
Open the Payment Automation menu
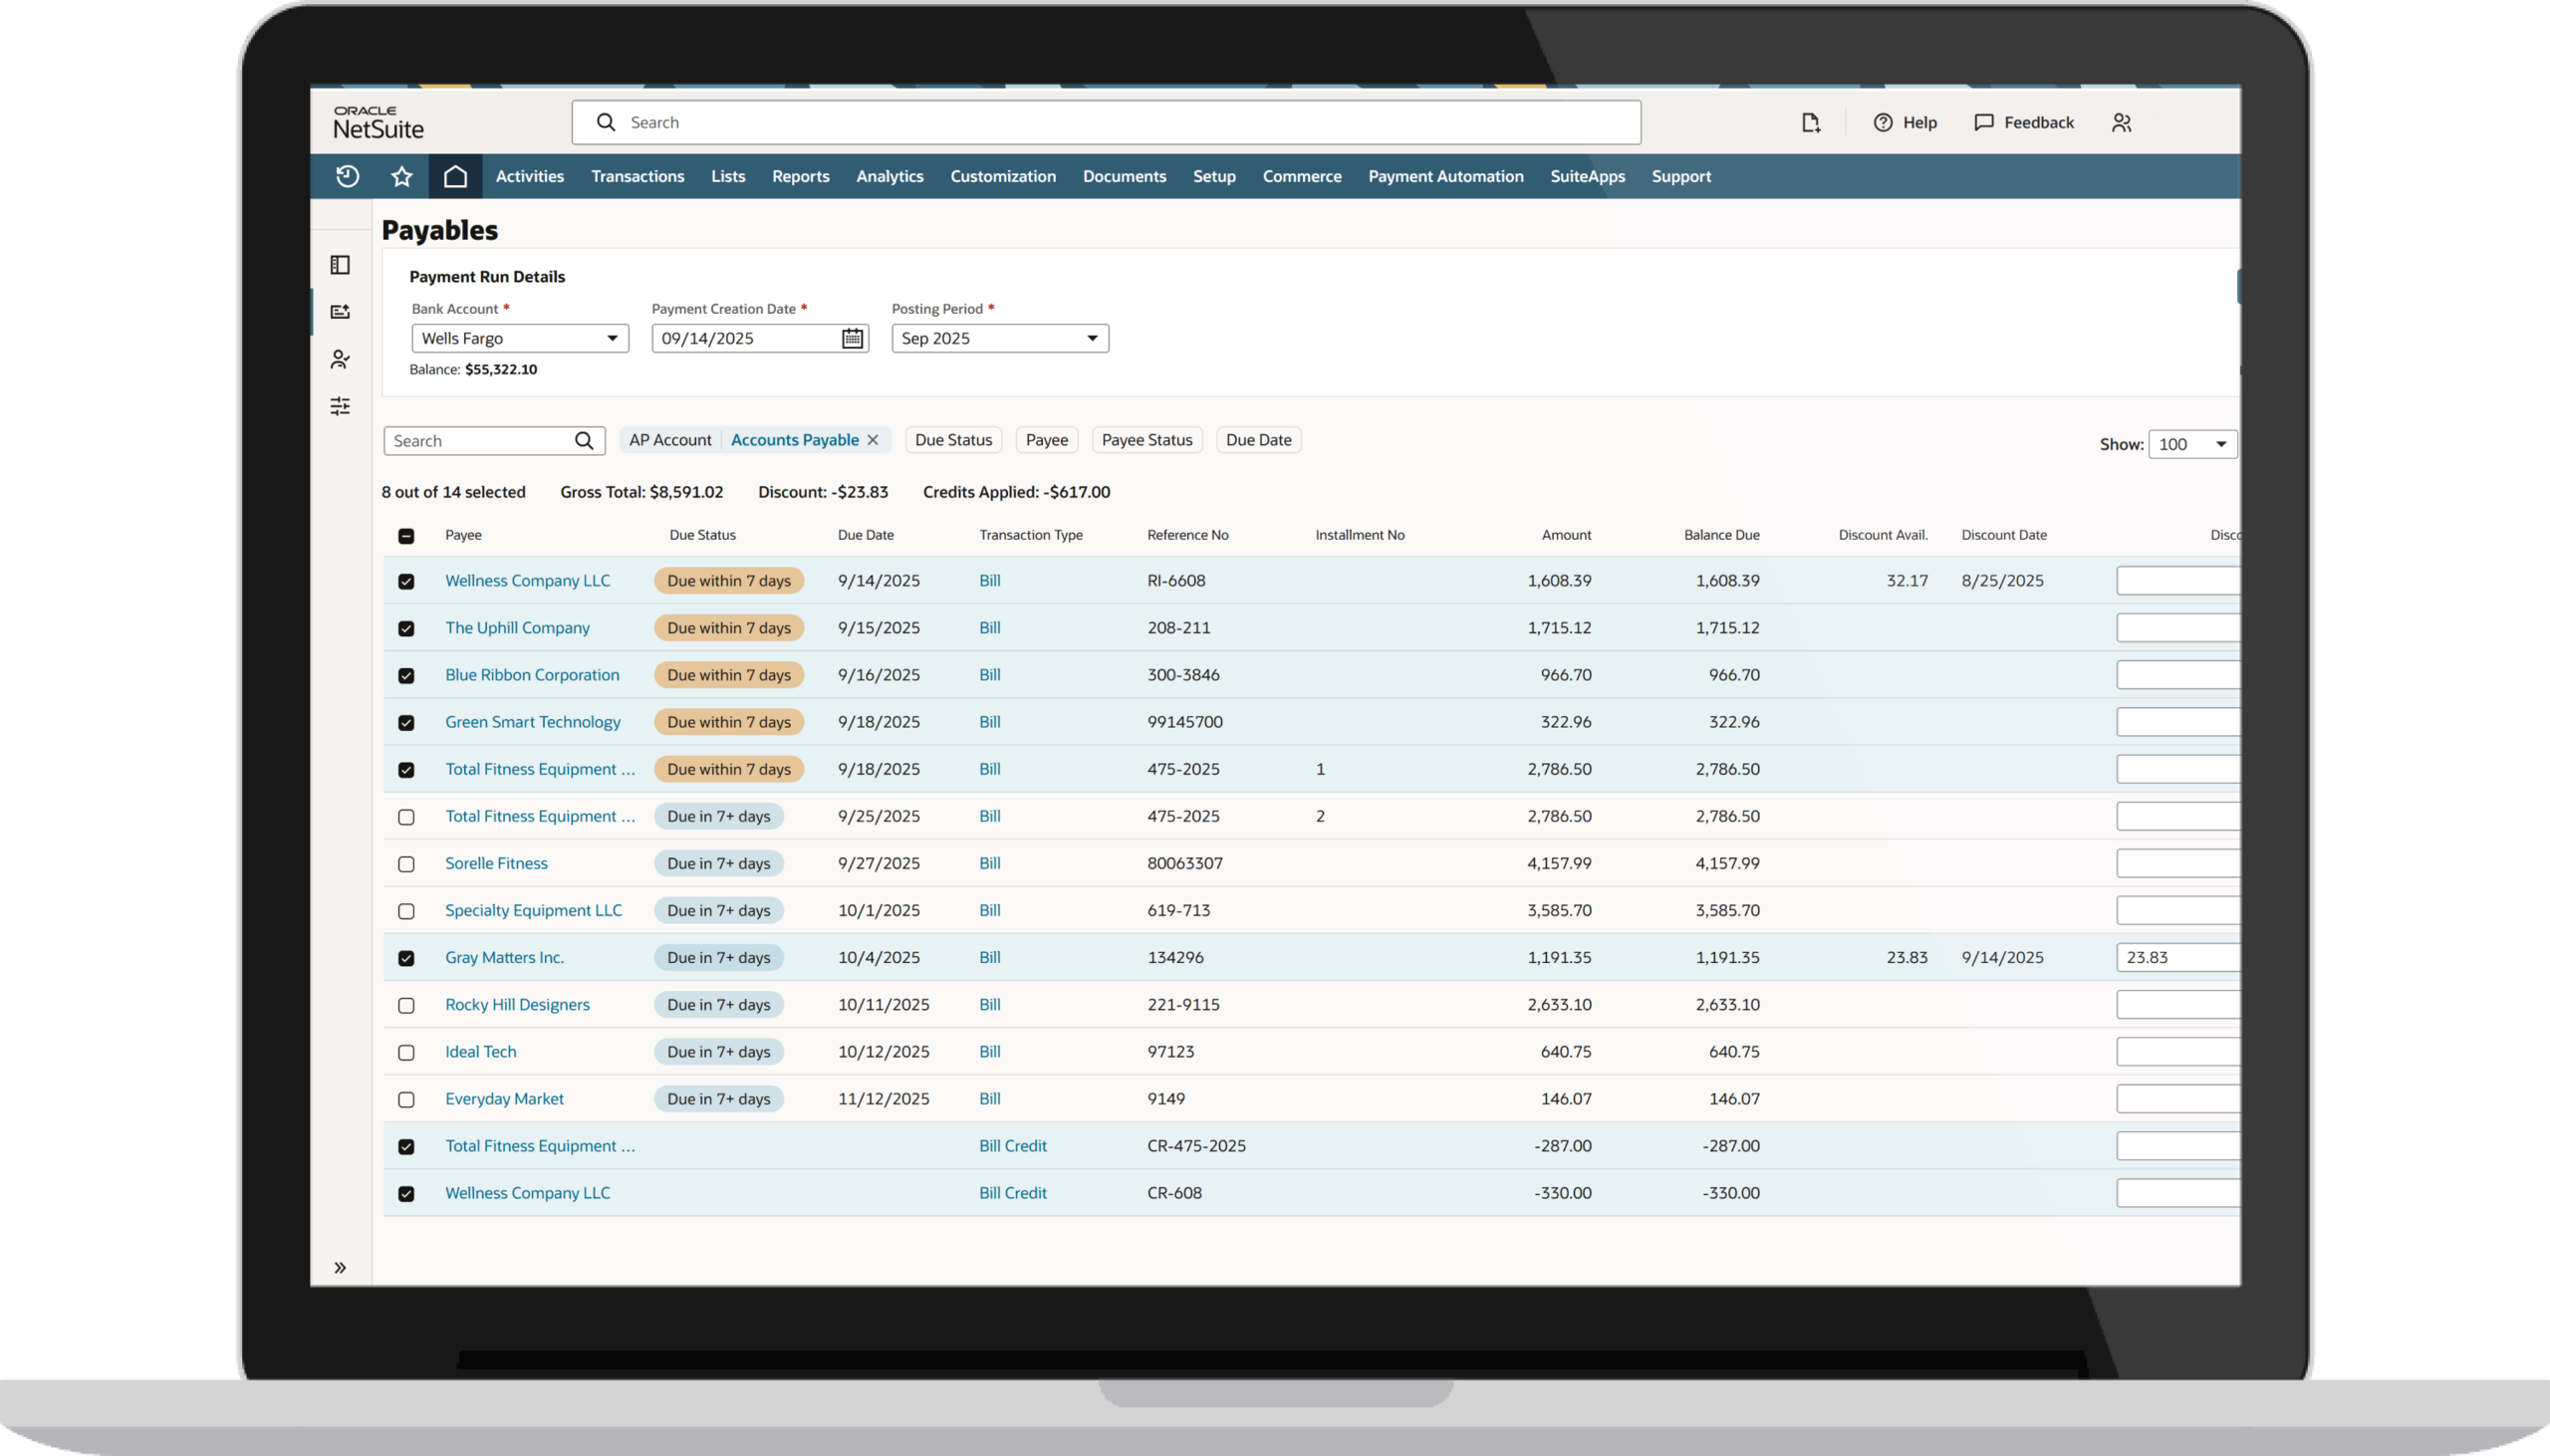coord(1445,177)
